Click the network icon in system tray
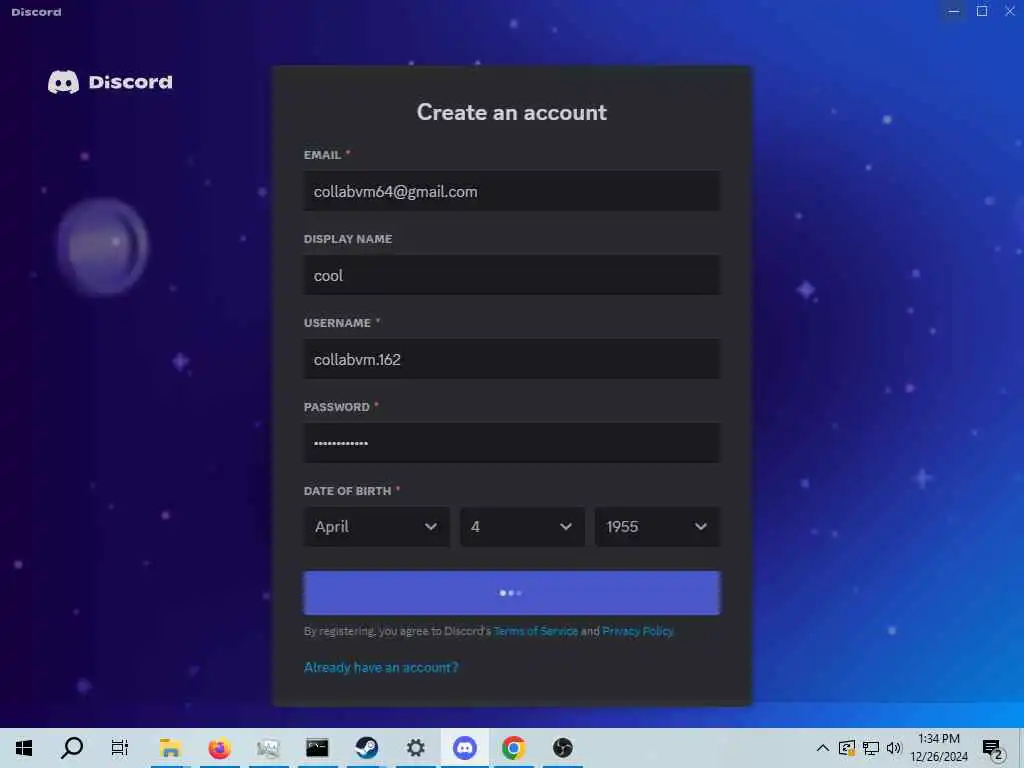The height and width of the screenshot is (768, 1024). [871, 748]
